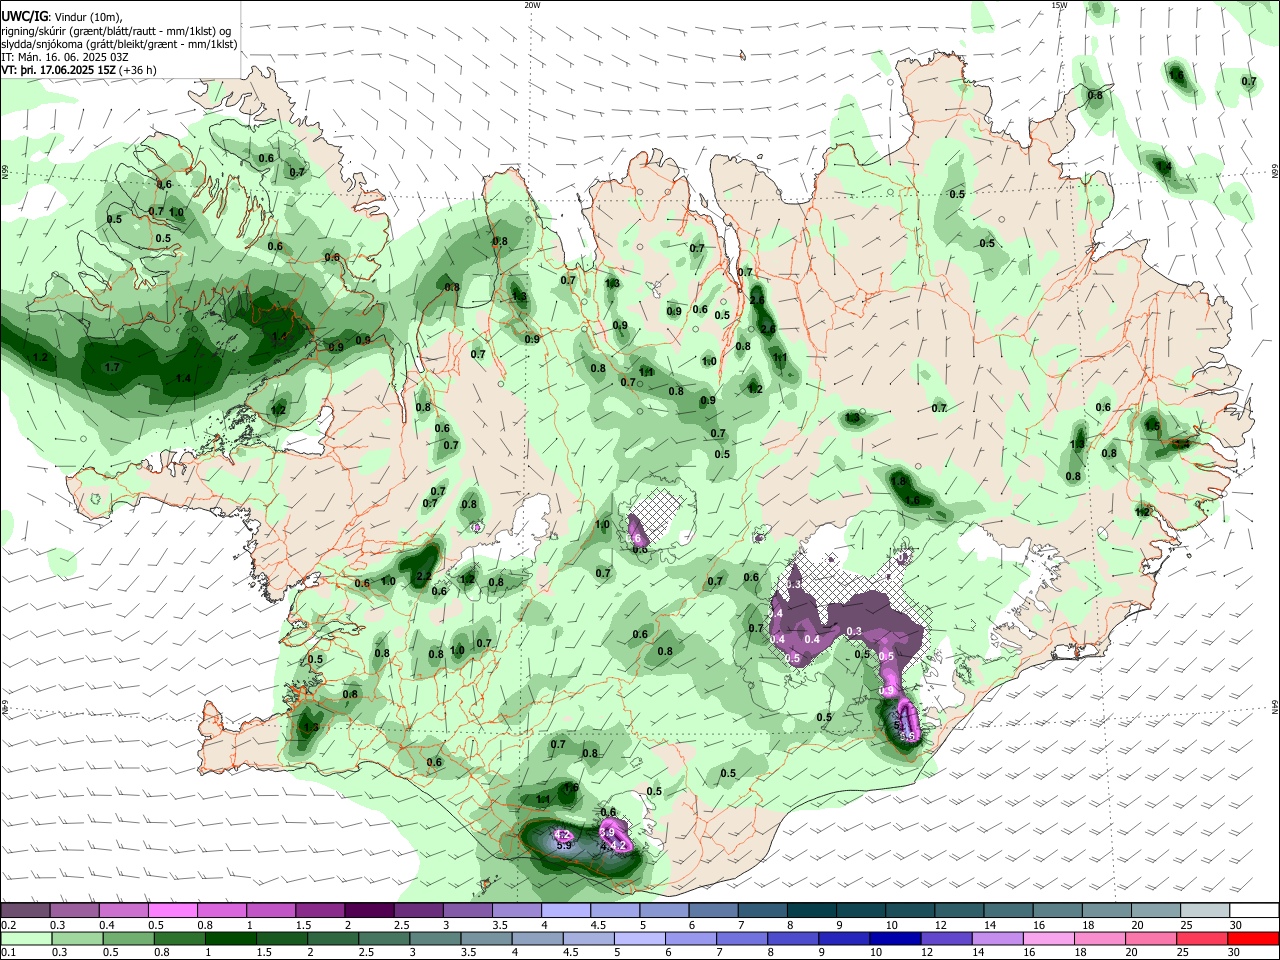
Task: Click the '1.7' rainfall value west of Iceland
Action: pyautogui.click(x=112, y=368)
